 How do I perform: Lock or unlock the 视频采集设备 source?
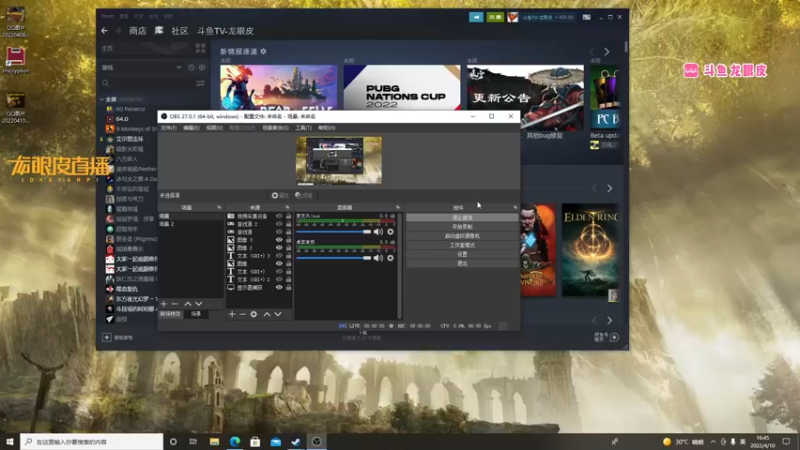[x=288, y=216]
